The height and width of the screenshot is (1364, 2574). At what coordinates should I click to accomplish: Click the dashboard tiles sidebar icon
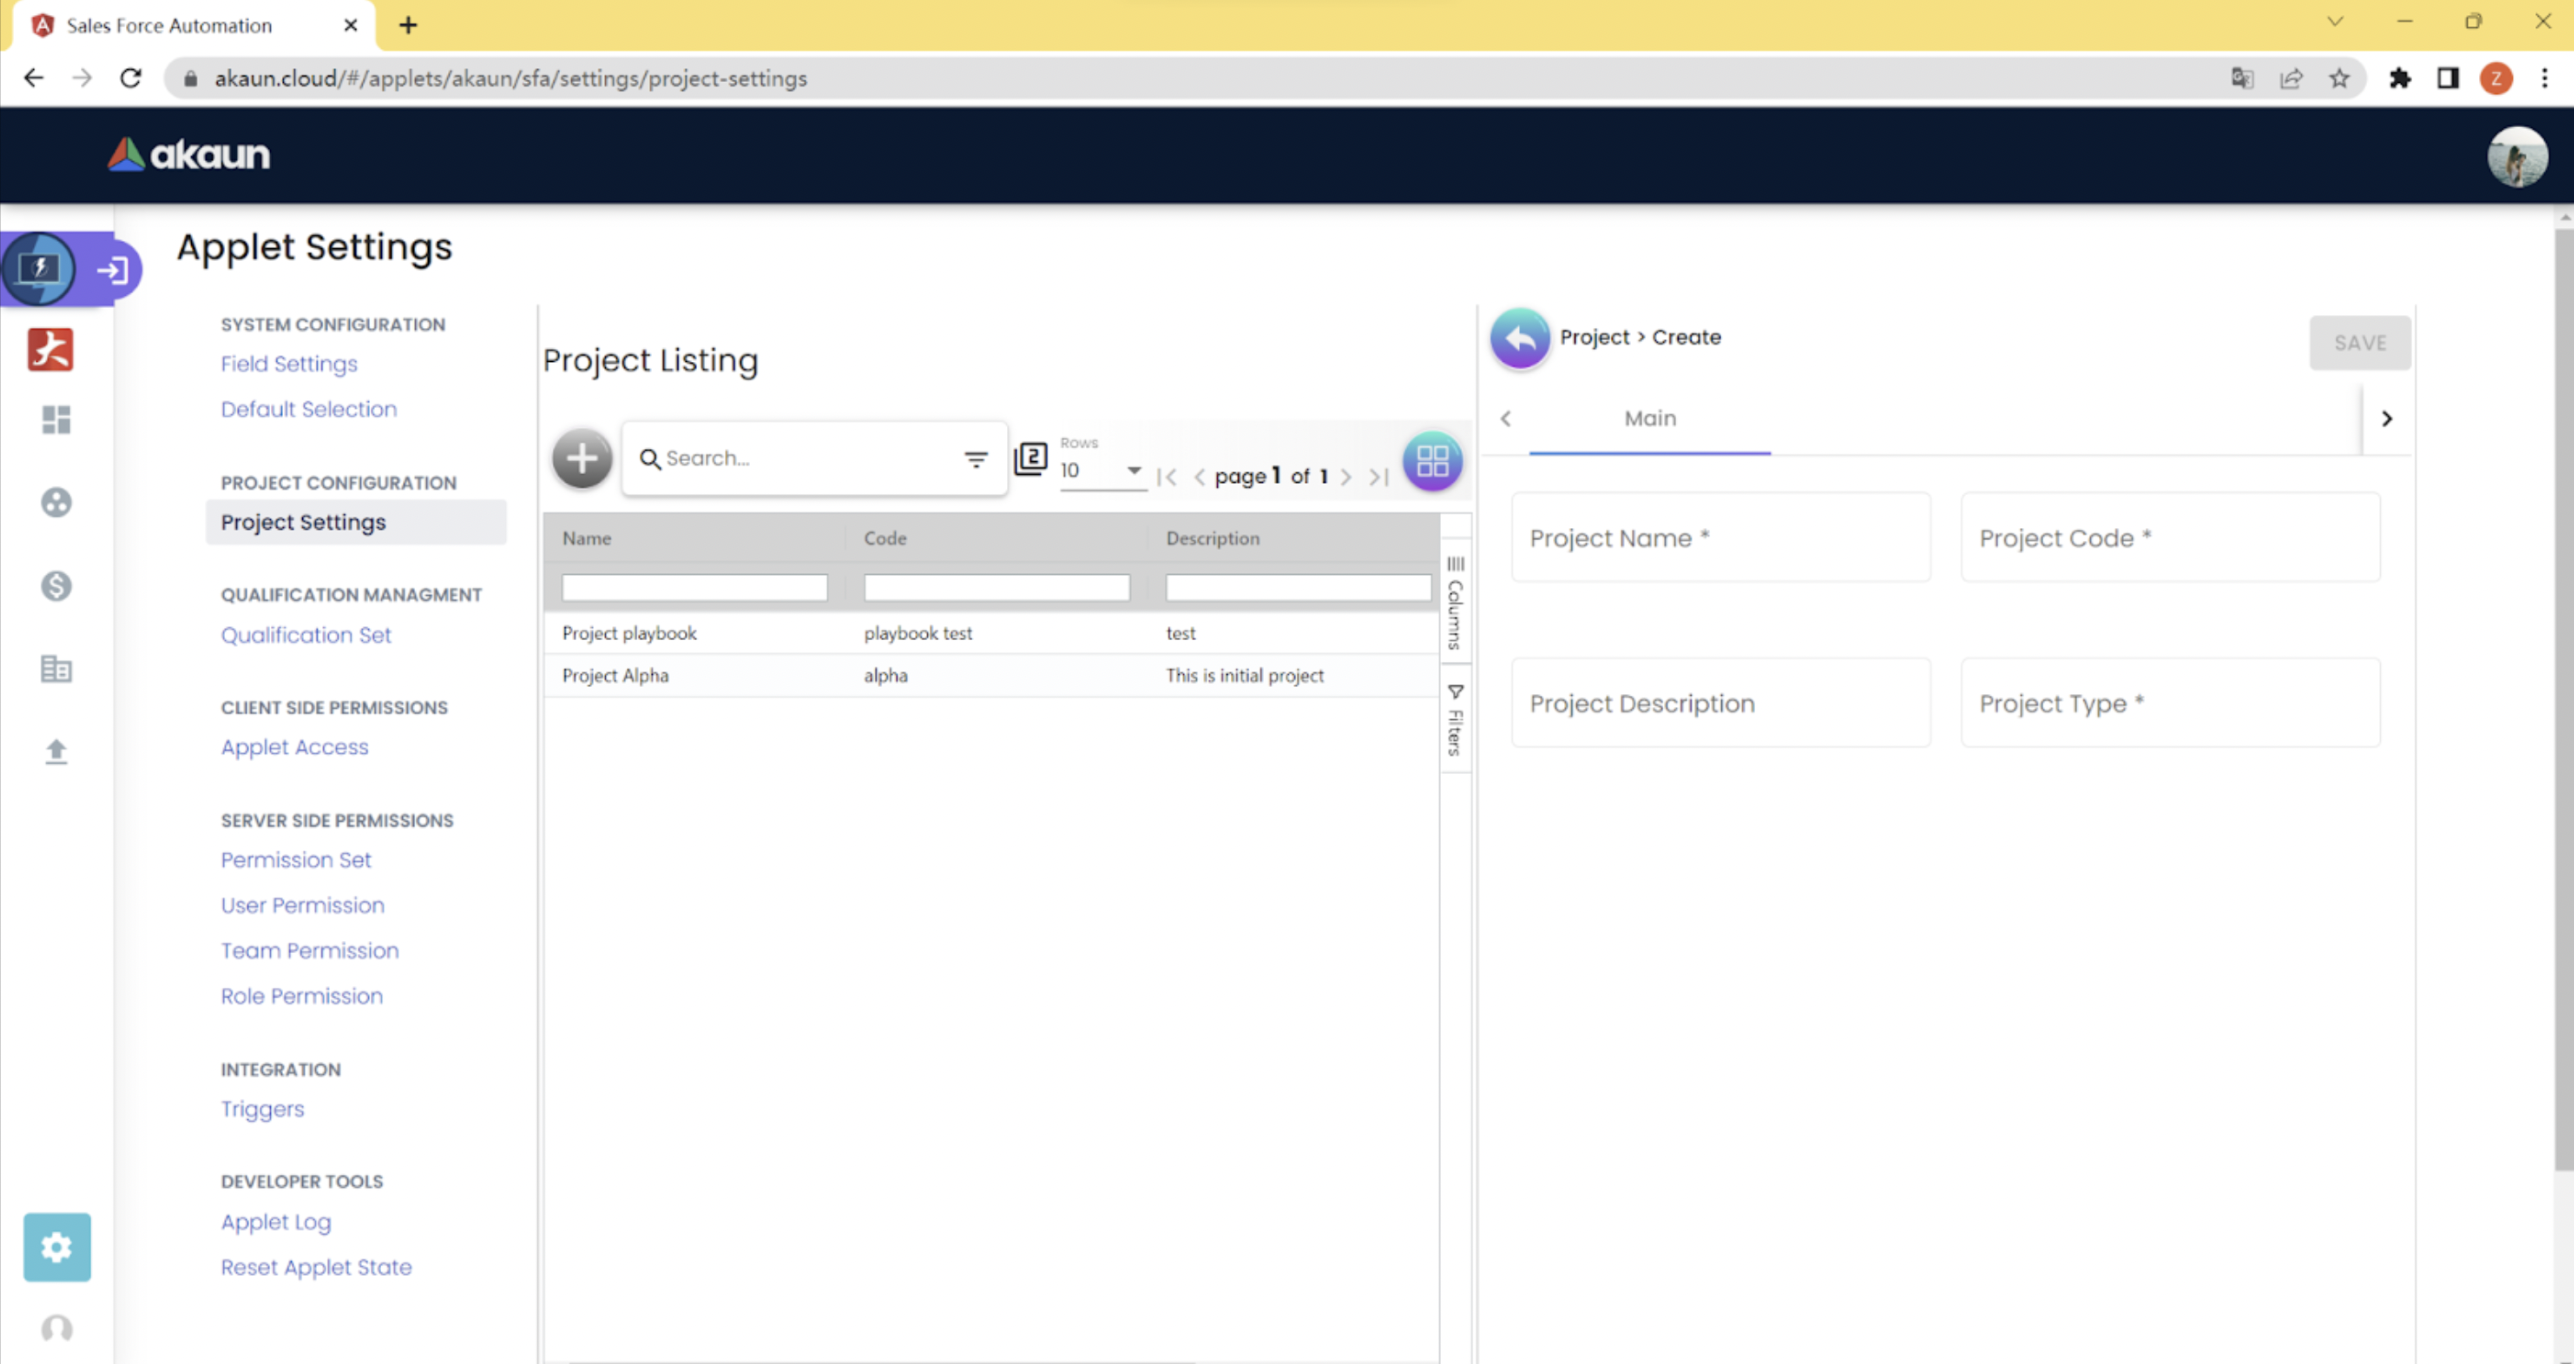[x=56, y=420]
